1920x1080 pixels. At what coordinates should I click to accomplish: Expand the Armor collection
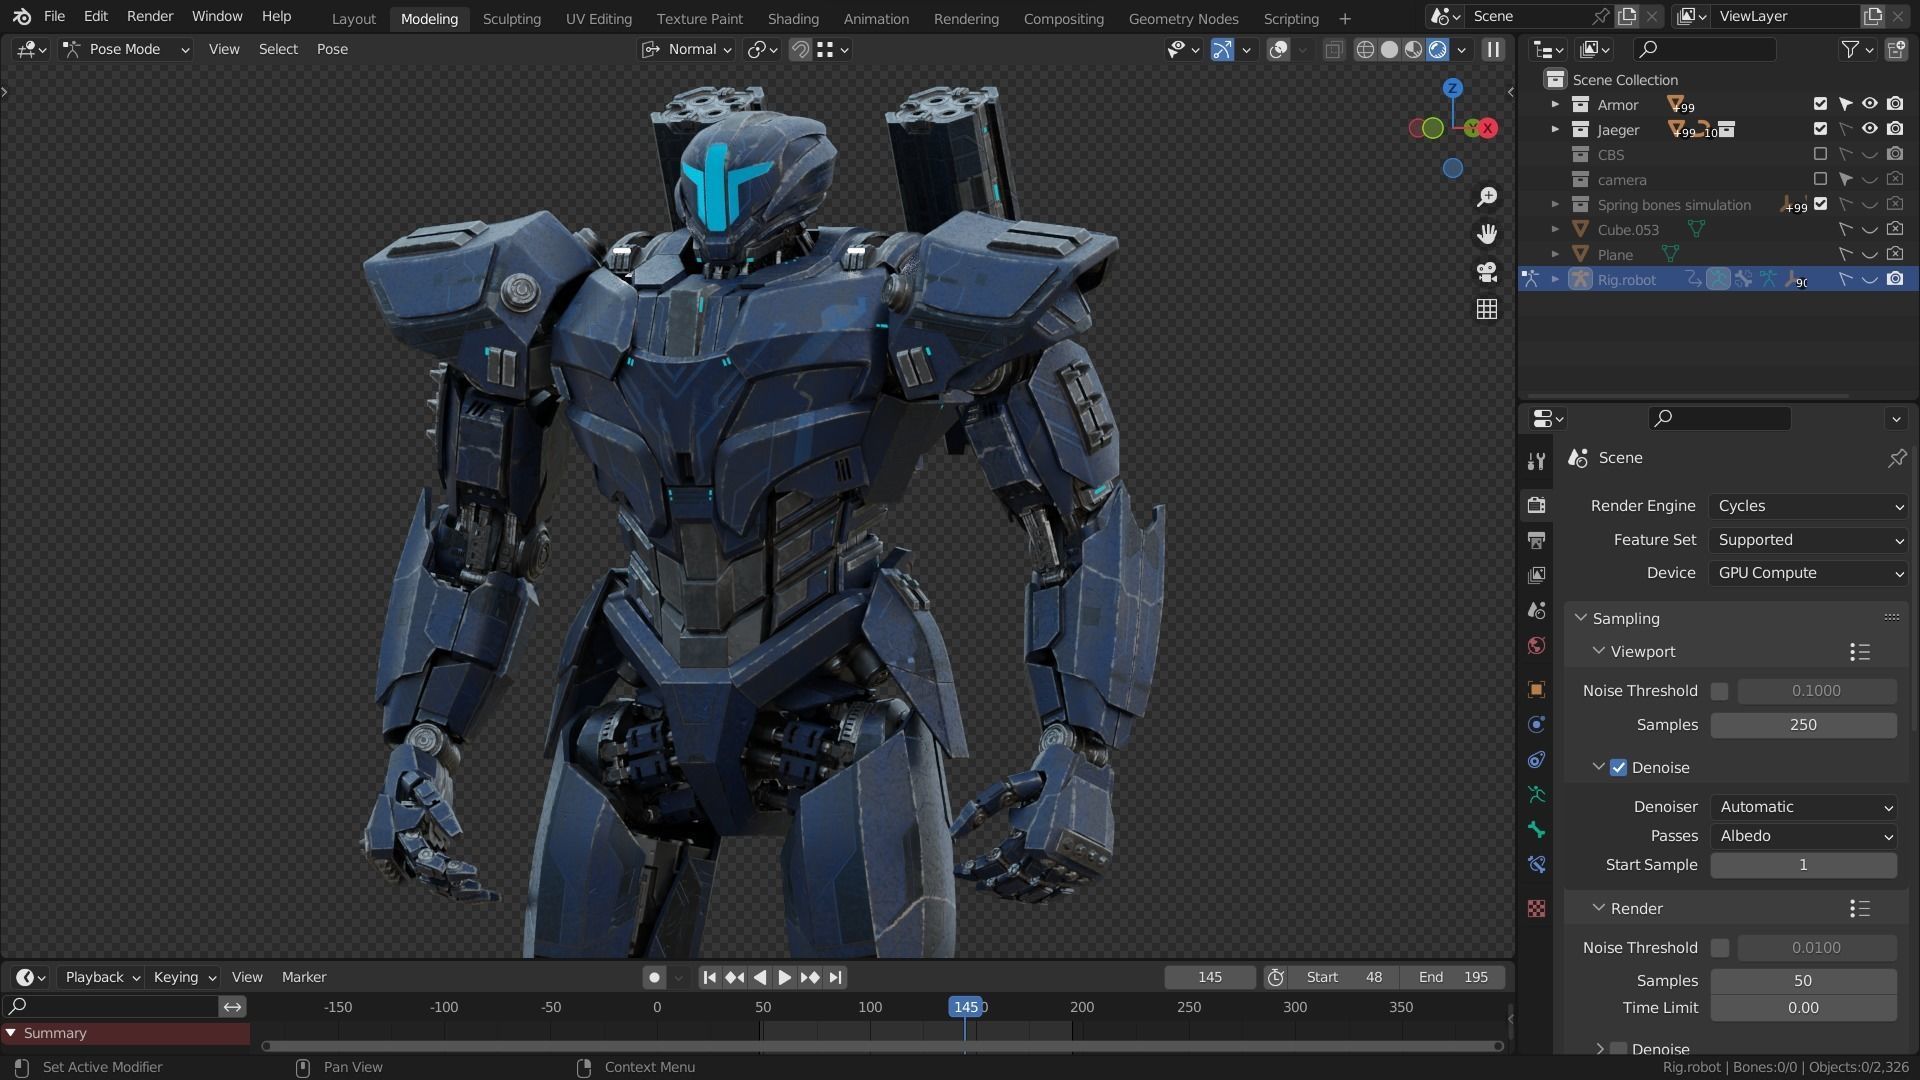[x=1555, y=104]
